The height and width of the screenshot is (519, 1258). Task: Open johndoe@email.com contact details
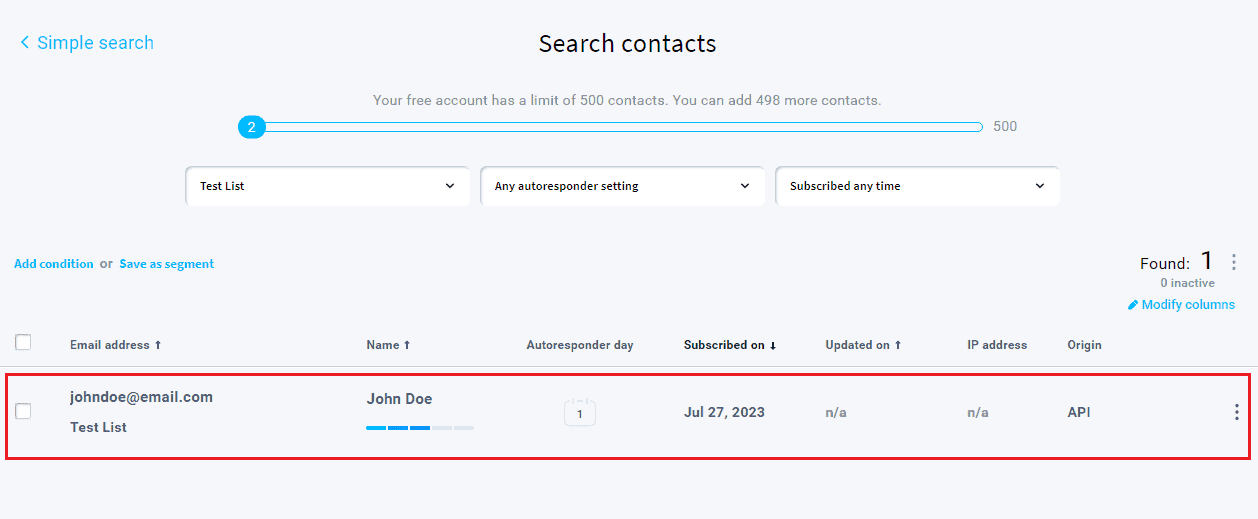(141, 397)
